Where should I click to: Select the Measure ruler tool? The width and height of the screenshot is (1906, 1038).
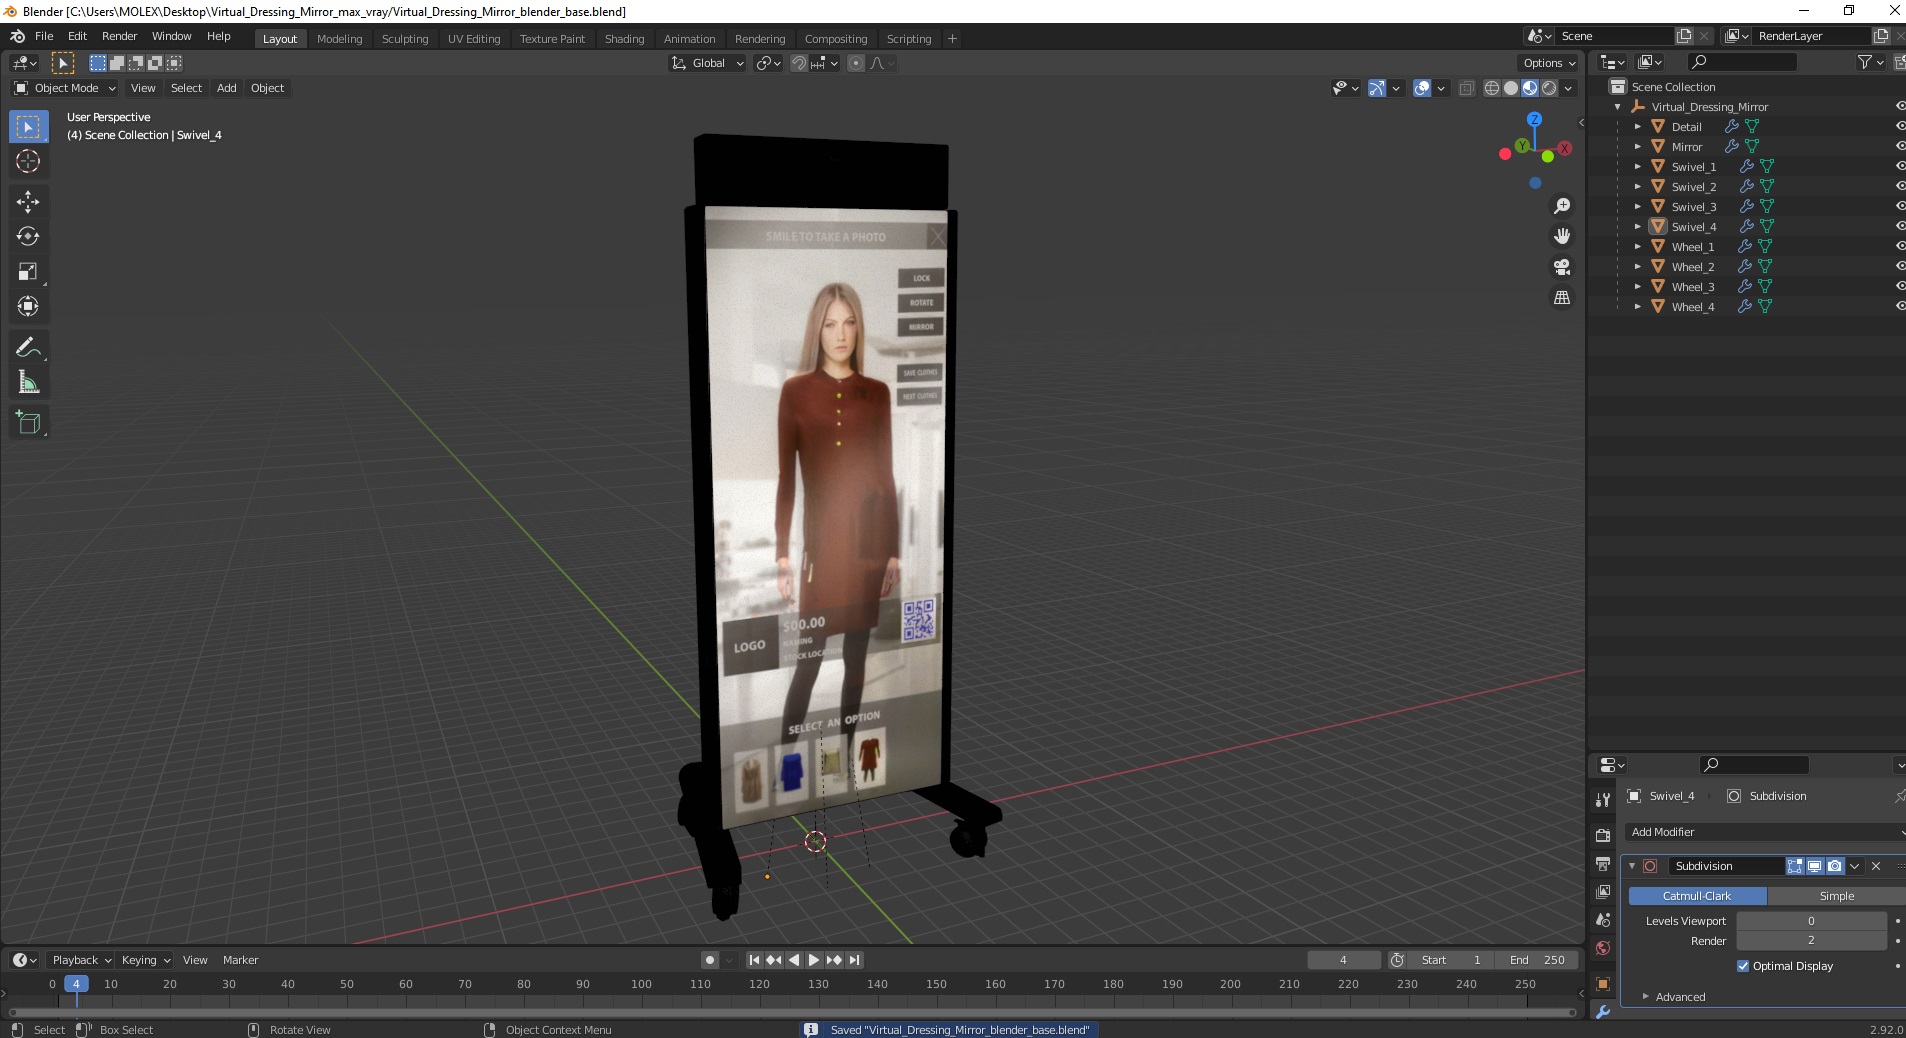(28, 383)
